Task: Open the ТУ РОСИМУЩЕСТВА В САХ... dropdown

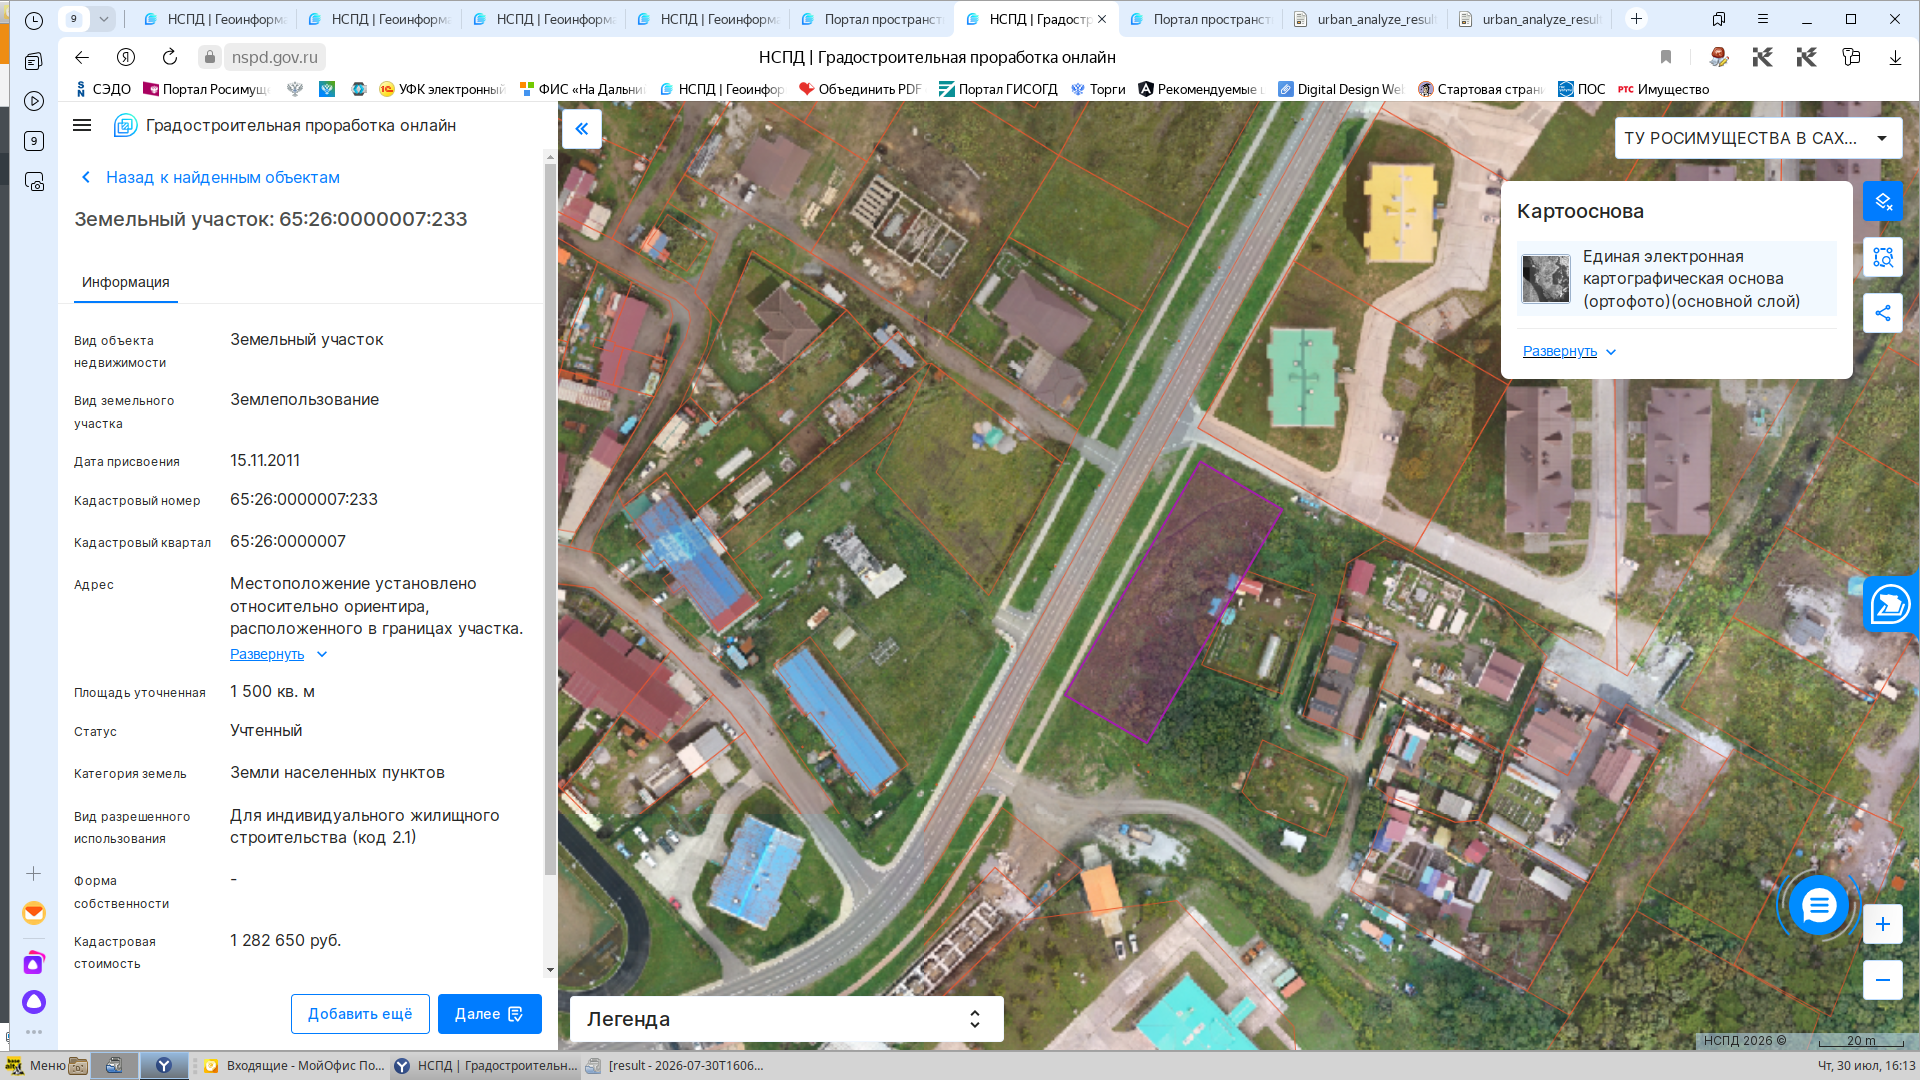Action: pos(1758,138)
